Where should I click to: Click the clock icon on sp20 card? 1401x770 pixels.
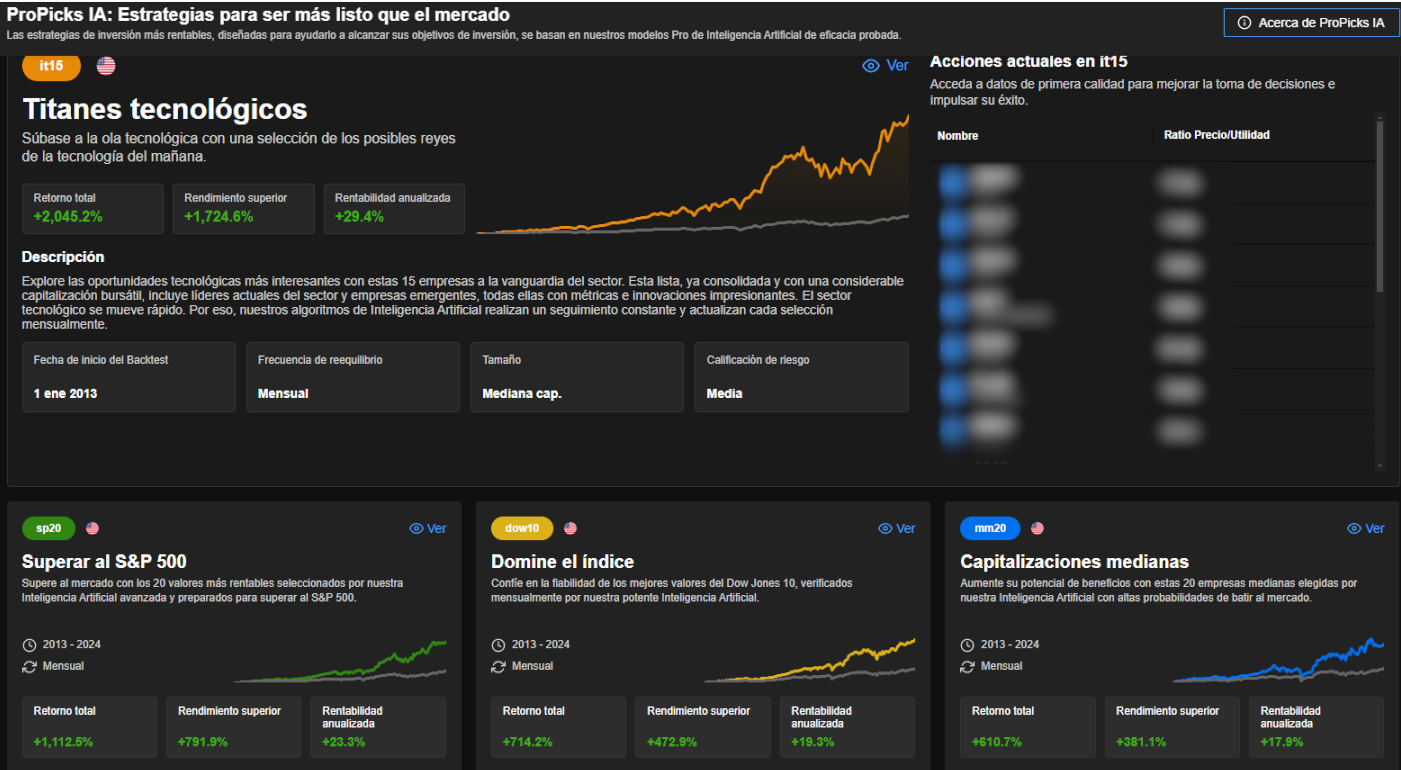tap(29, 645)
